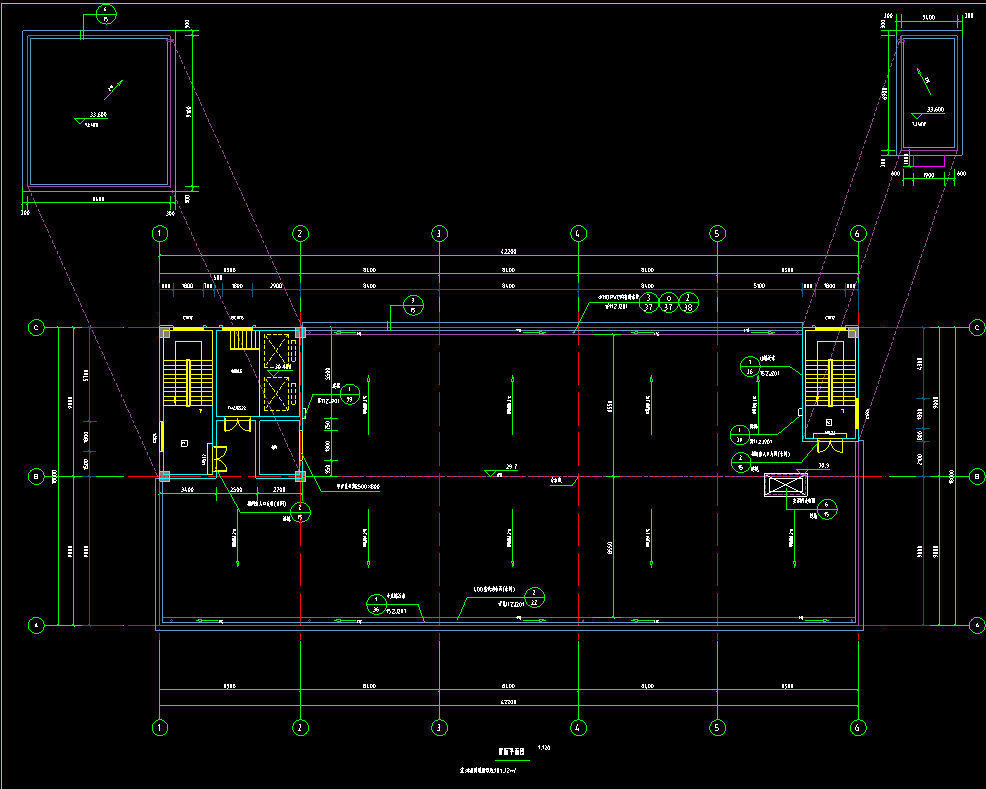Select 33.600 elevation label in top-left plan
This screenshot has width=986, height=789.
click(x=99, y=114)
